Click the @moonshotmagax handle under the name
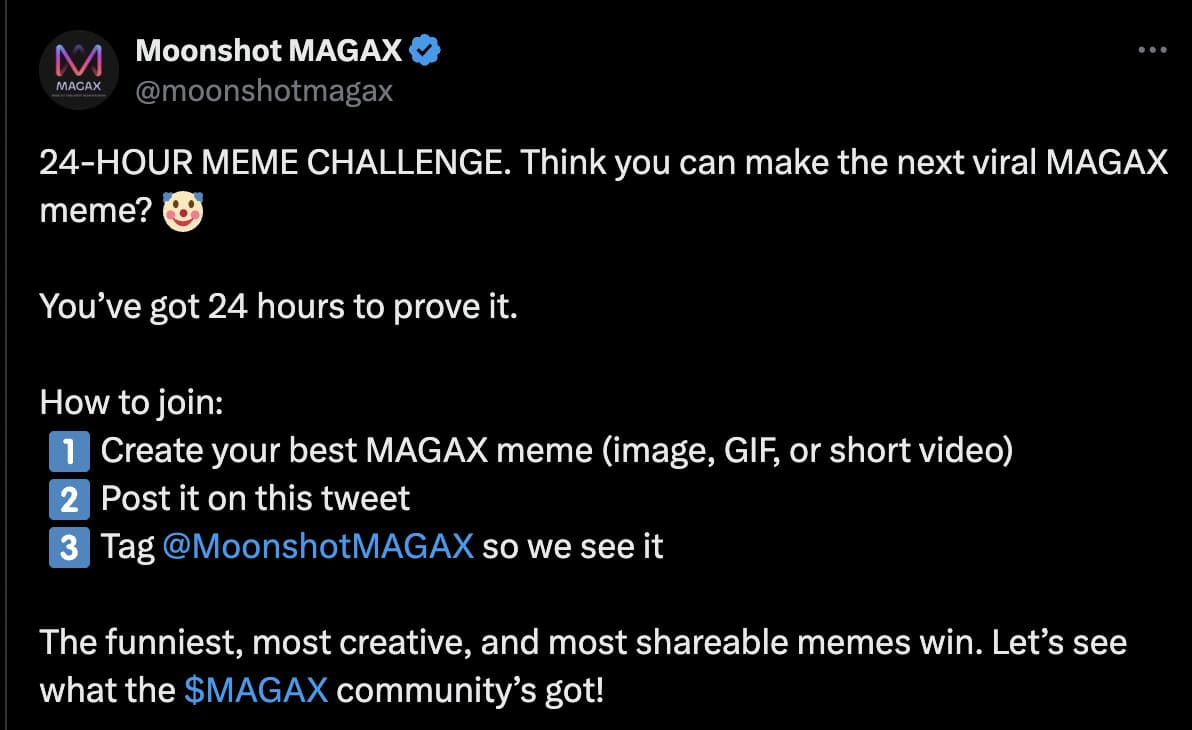The width and height of the screenshot is (1192, 730). point(264,91)
